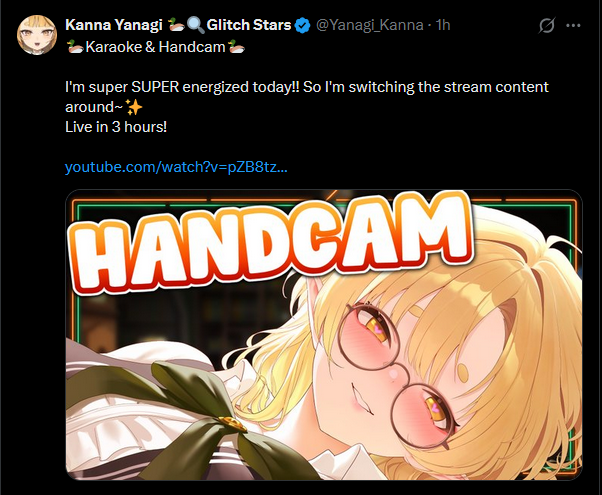Click the blue verified badge
The height and width of the screenshot is (495, 602).
pyautogui.click(x=303, y=25)
